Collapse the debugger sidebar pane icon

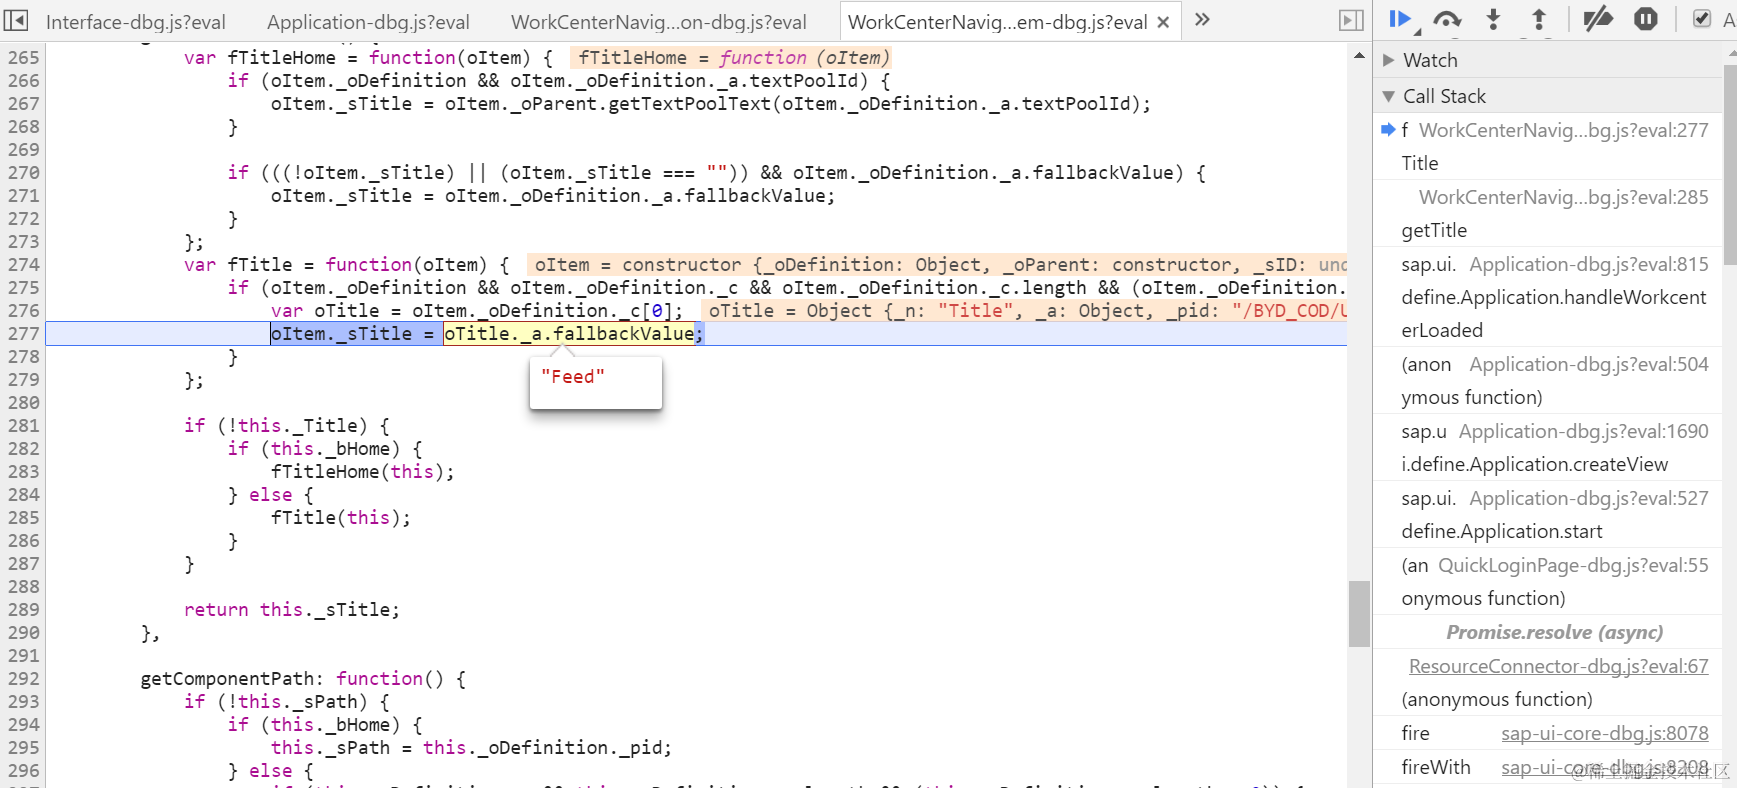click(1351, 20)
